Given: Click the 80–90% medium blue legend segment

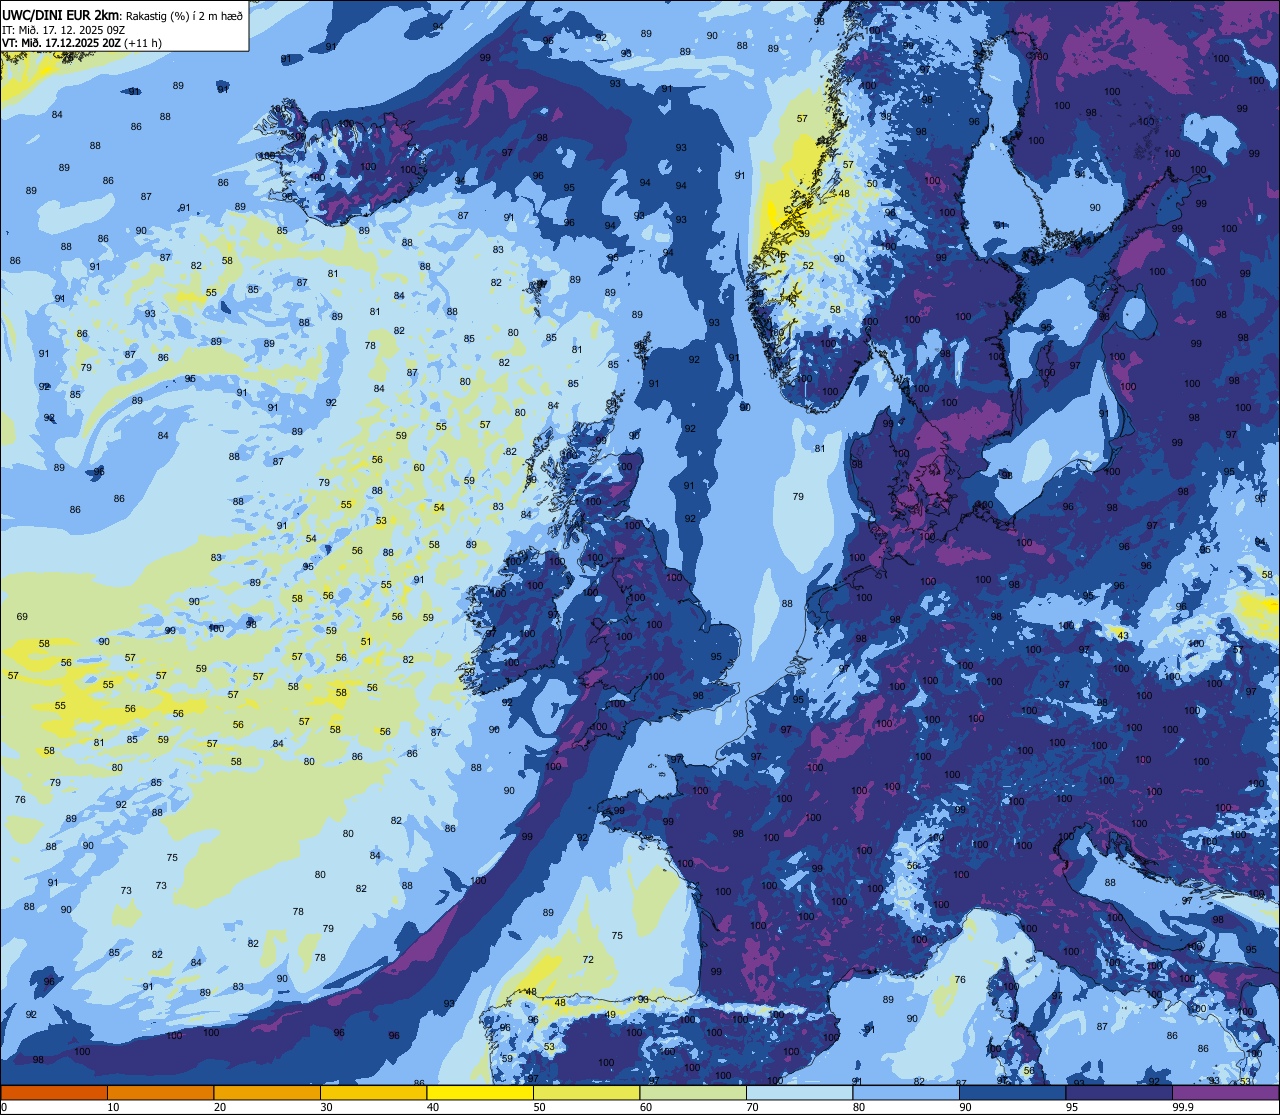Looking at the screenshot, I should pos(906,1092).
